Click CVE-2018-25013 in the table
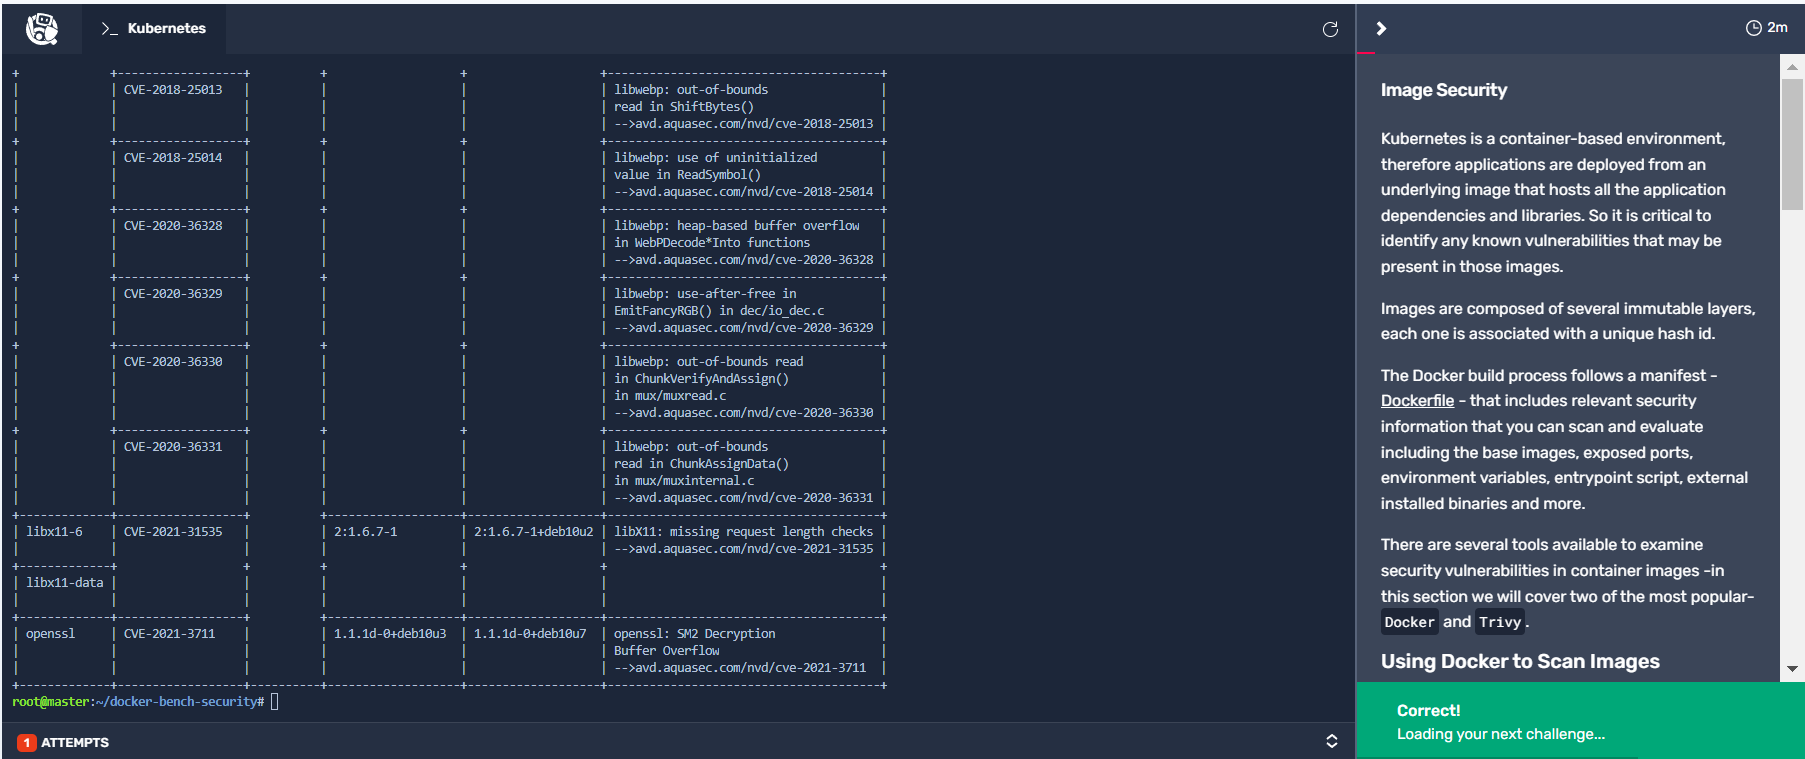1805x759 pixels. point(173,90)
